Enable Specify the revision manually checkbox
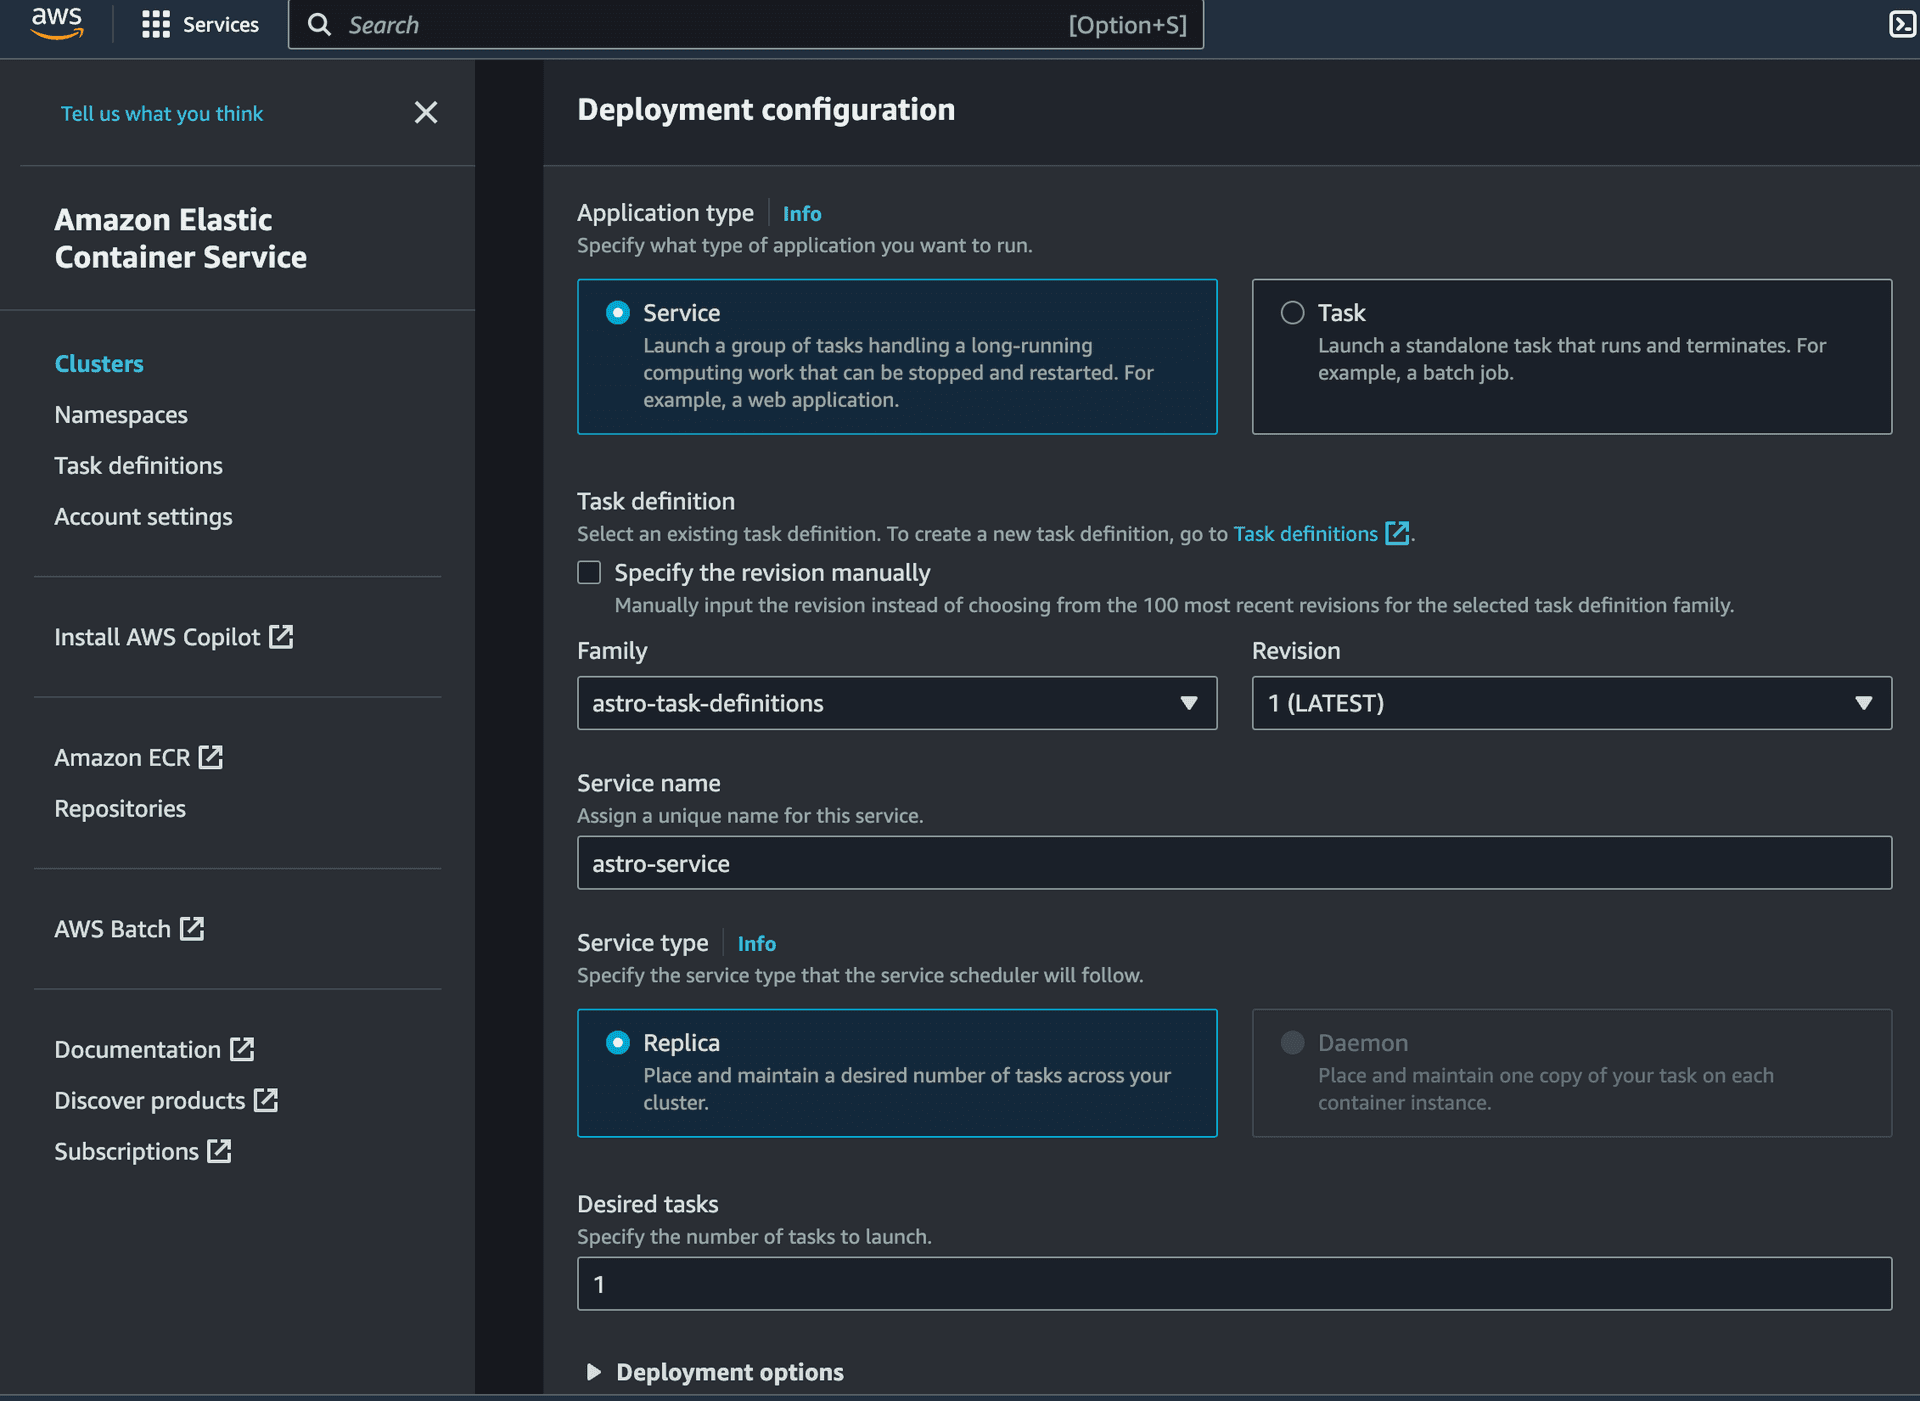 tap(589, 572)
